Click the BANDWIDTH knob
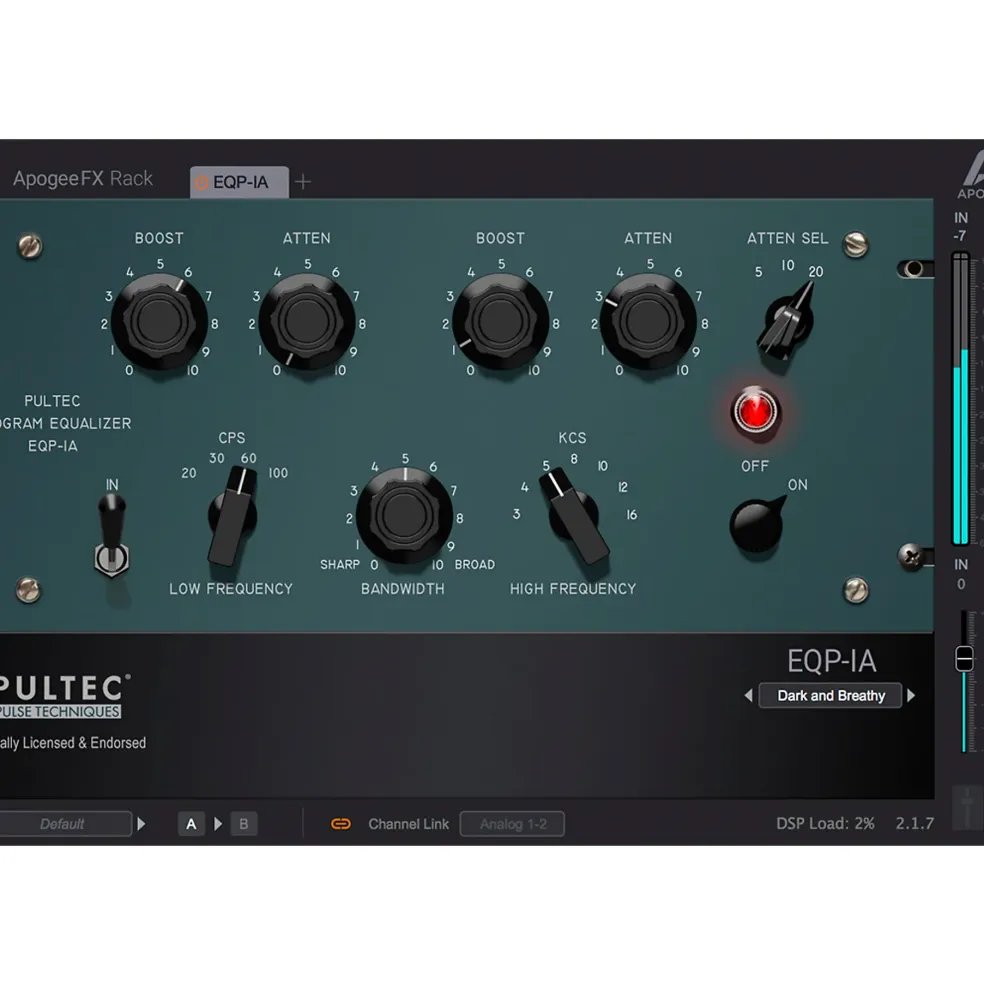This screenshot has width=984, height=985. coord(404,515)
